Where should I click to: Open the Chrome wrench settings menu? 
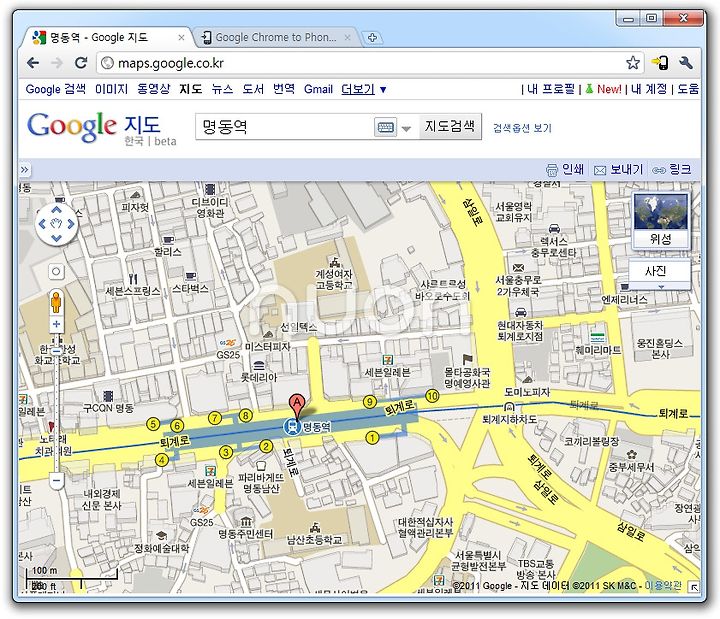coord(686,62)
